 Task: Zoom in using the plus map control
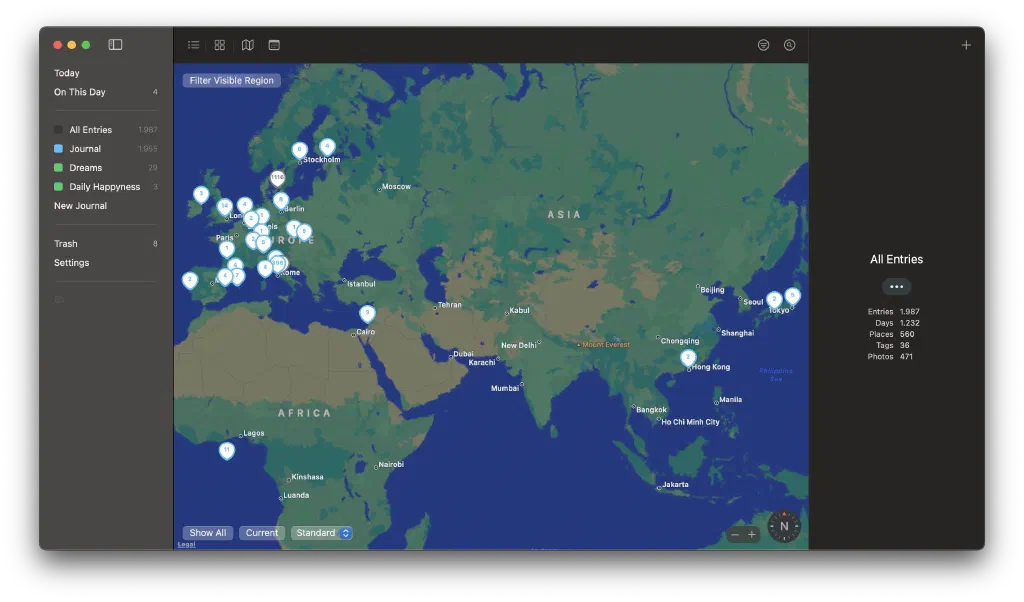coord(749,533)
